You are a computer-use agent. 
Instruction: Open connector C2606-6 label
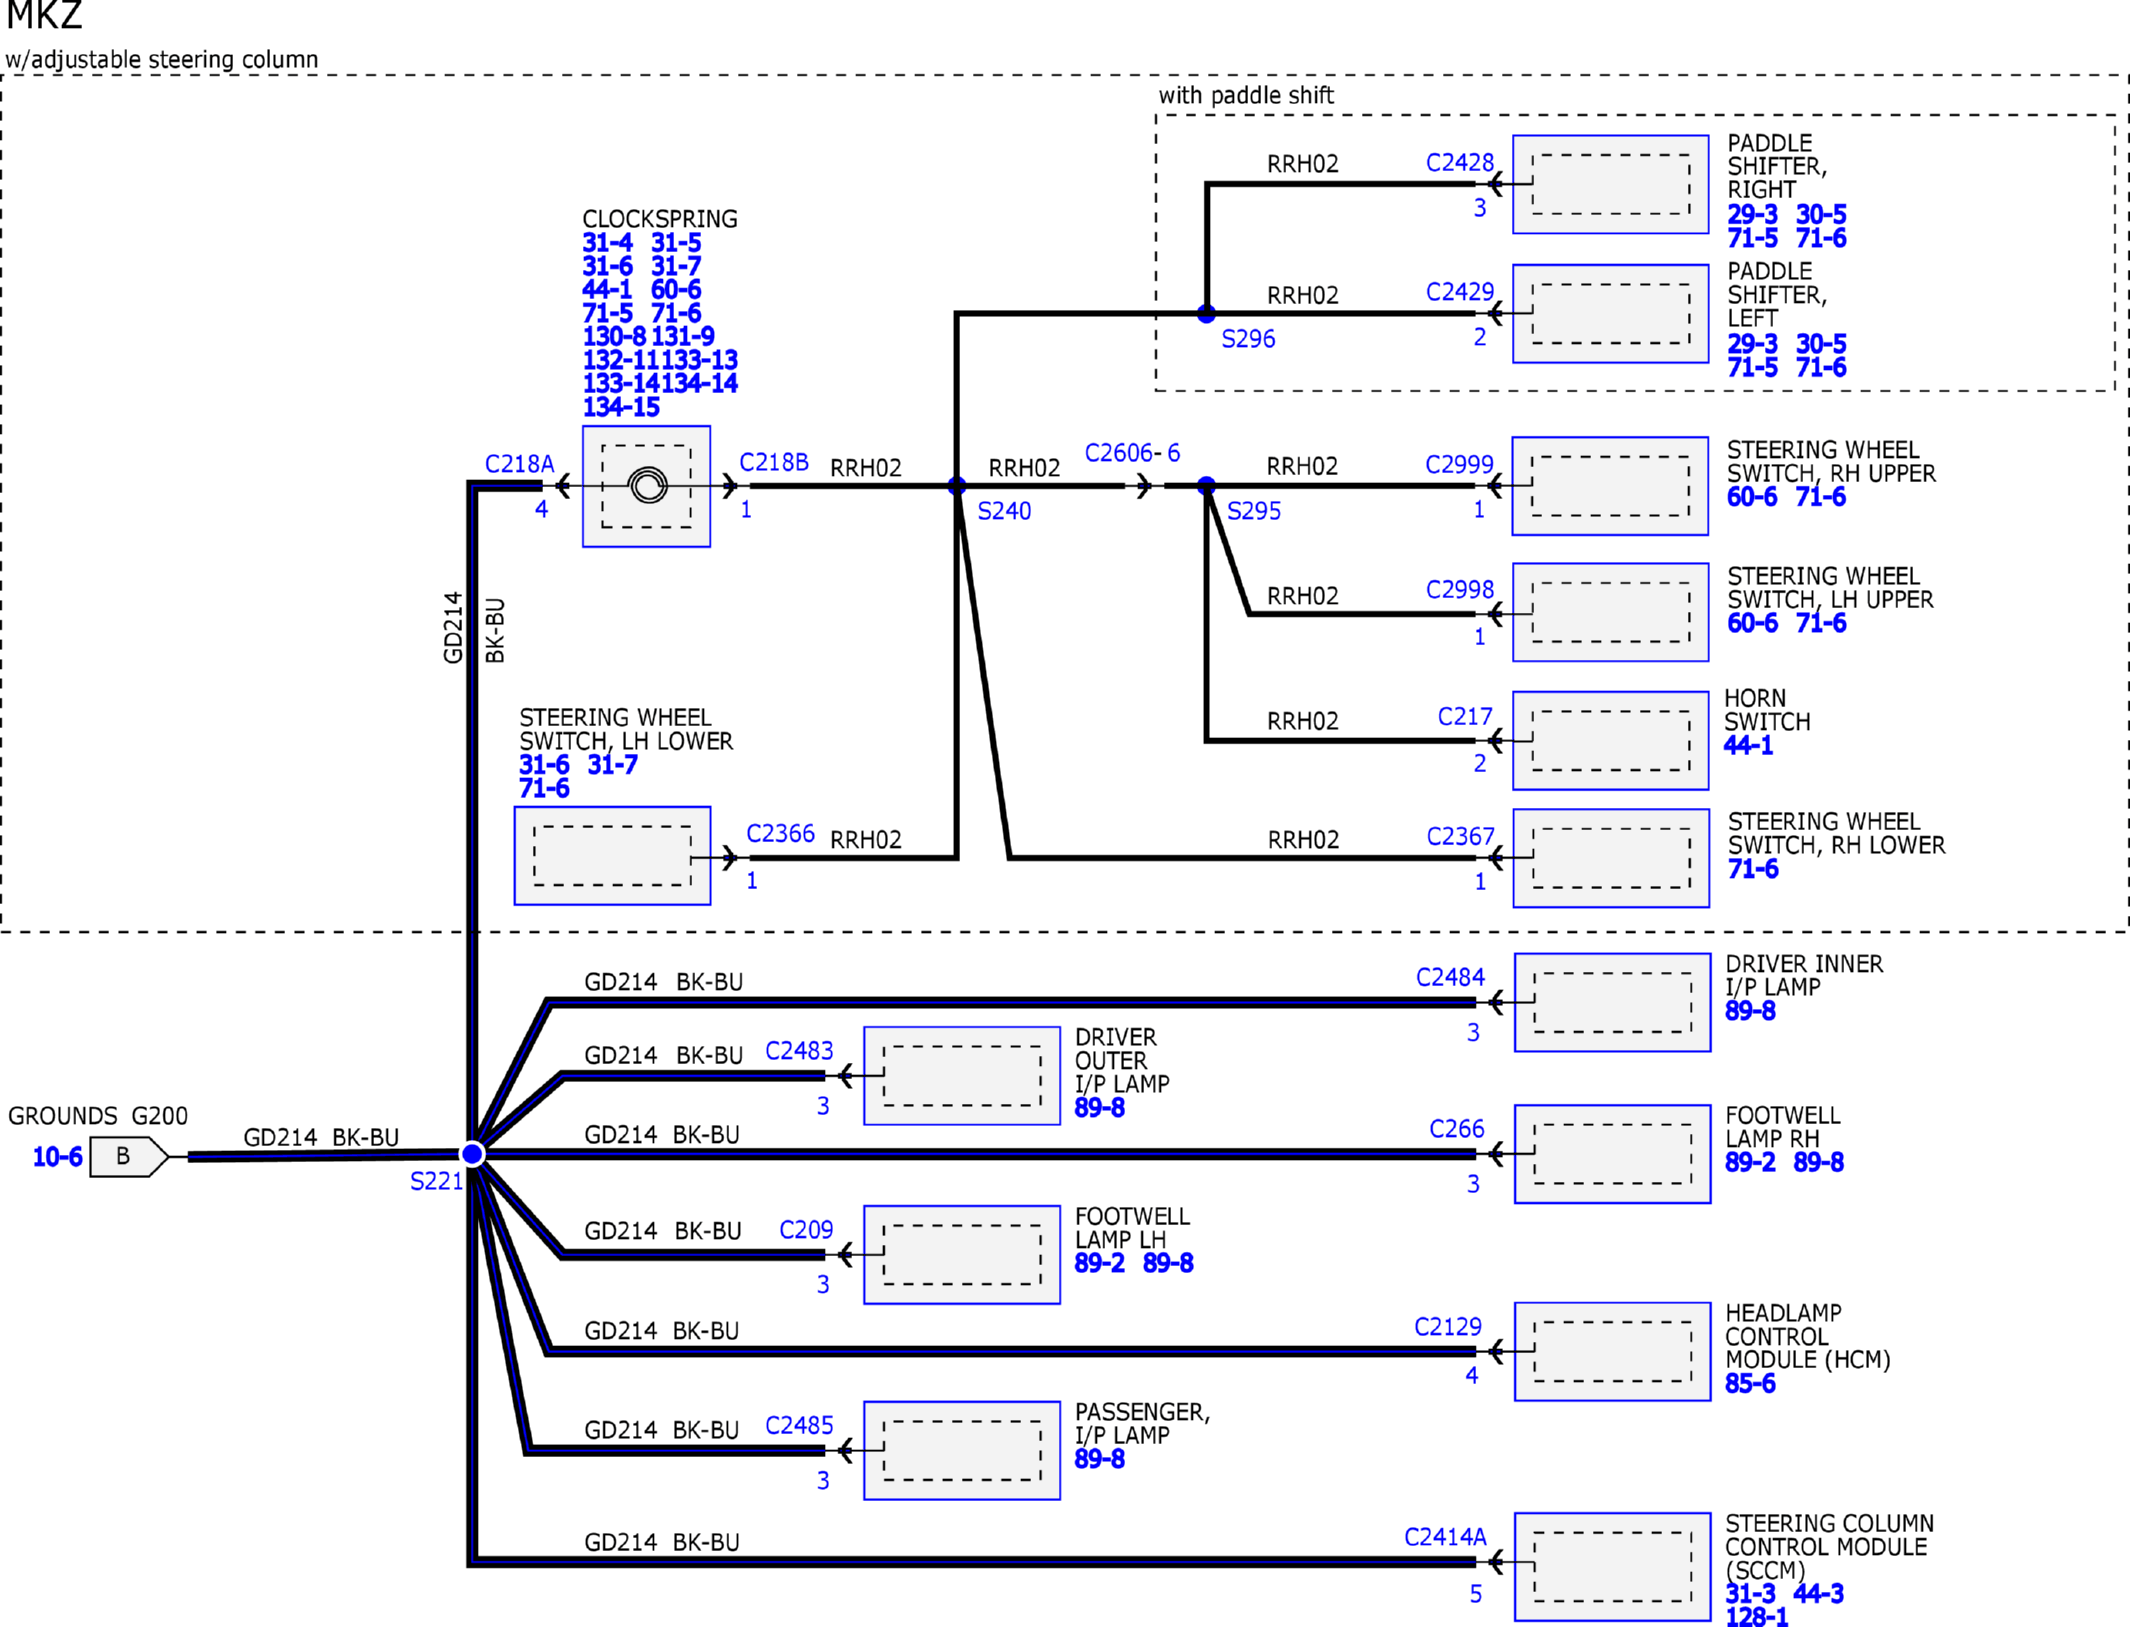click(1132, 453)
